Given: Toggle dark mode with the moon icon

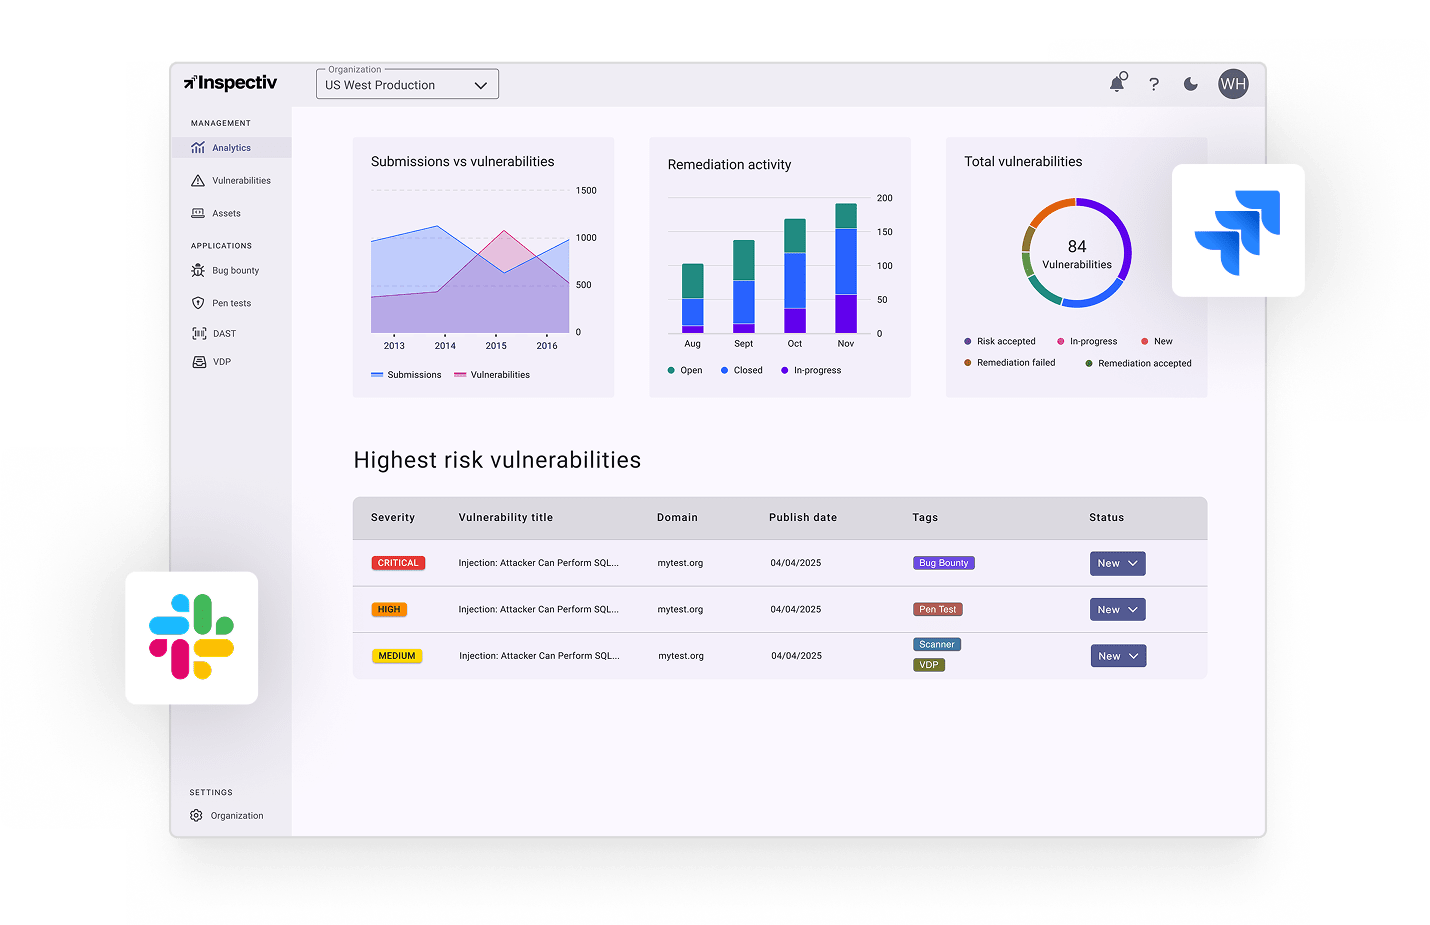Looking at the screenshot, I should [x=1190, y=84].
